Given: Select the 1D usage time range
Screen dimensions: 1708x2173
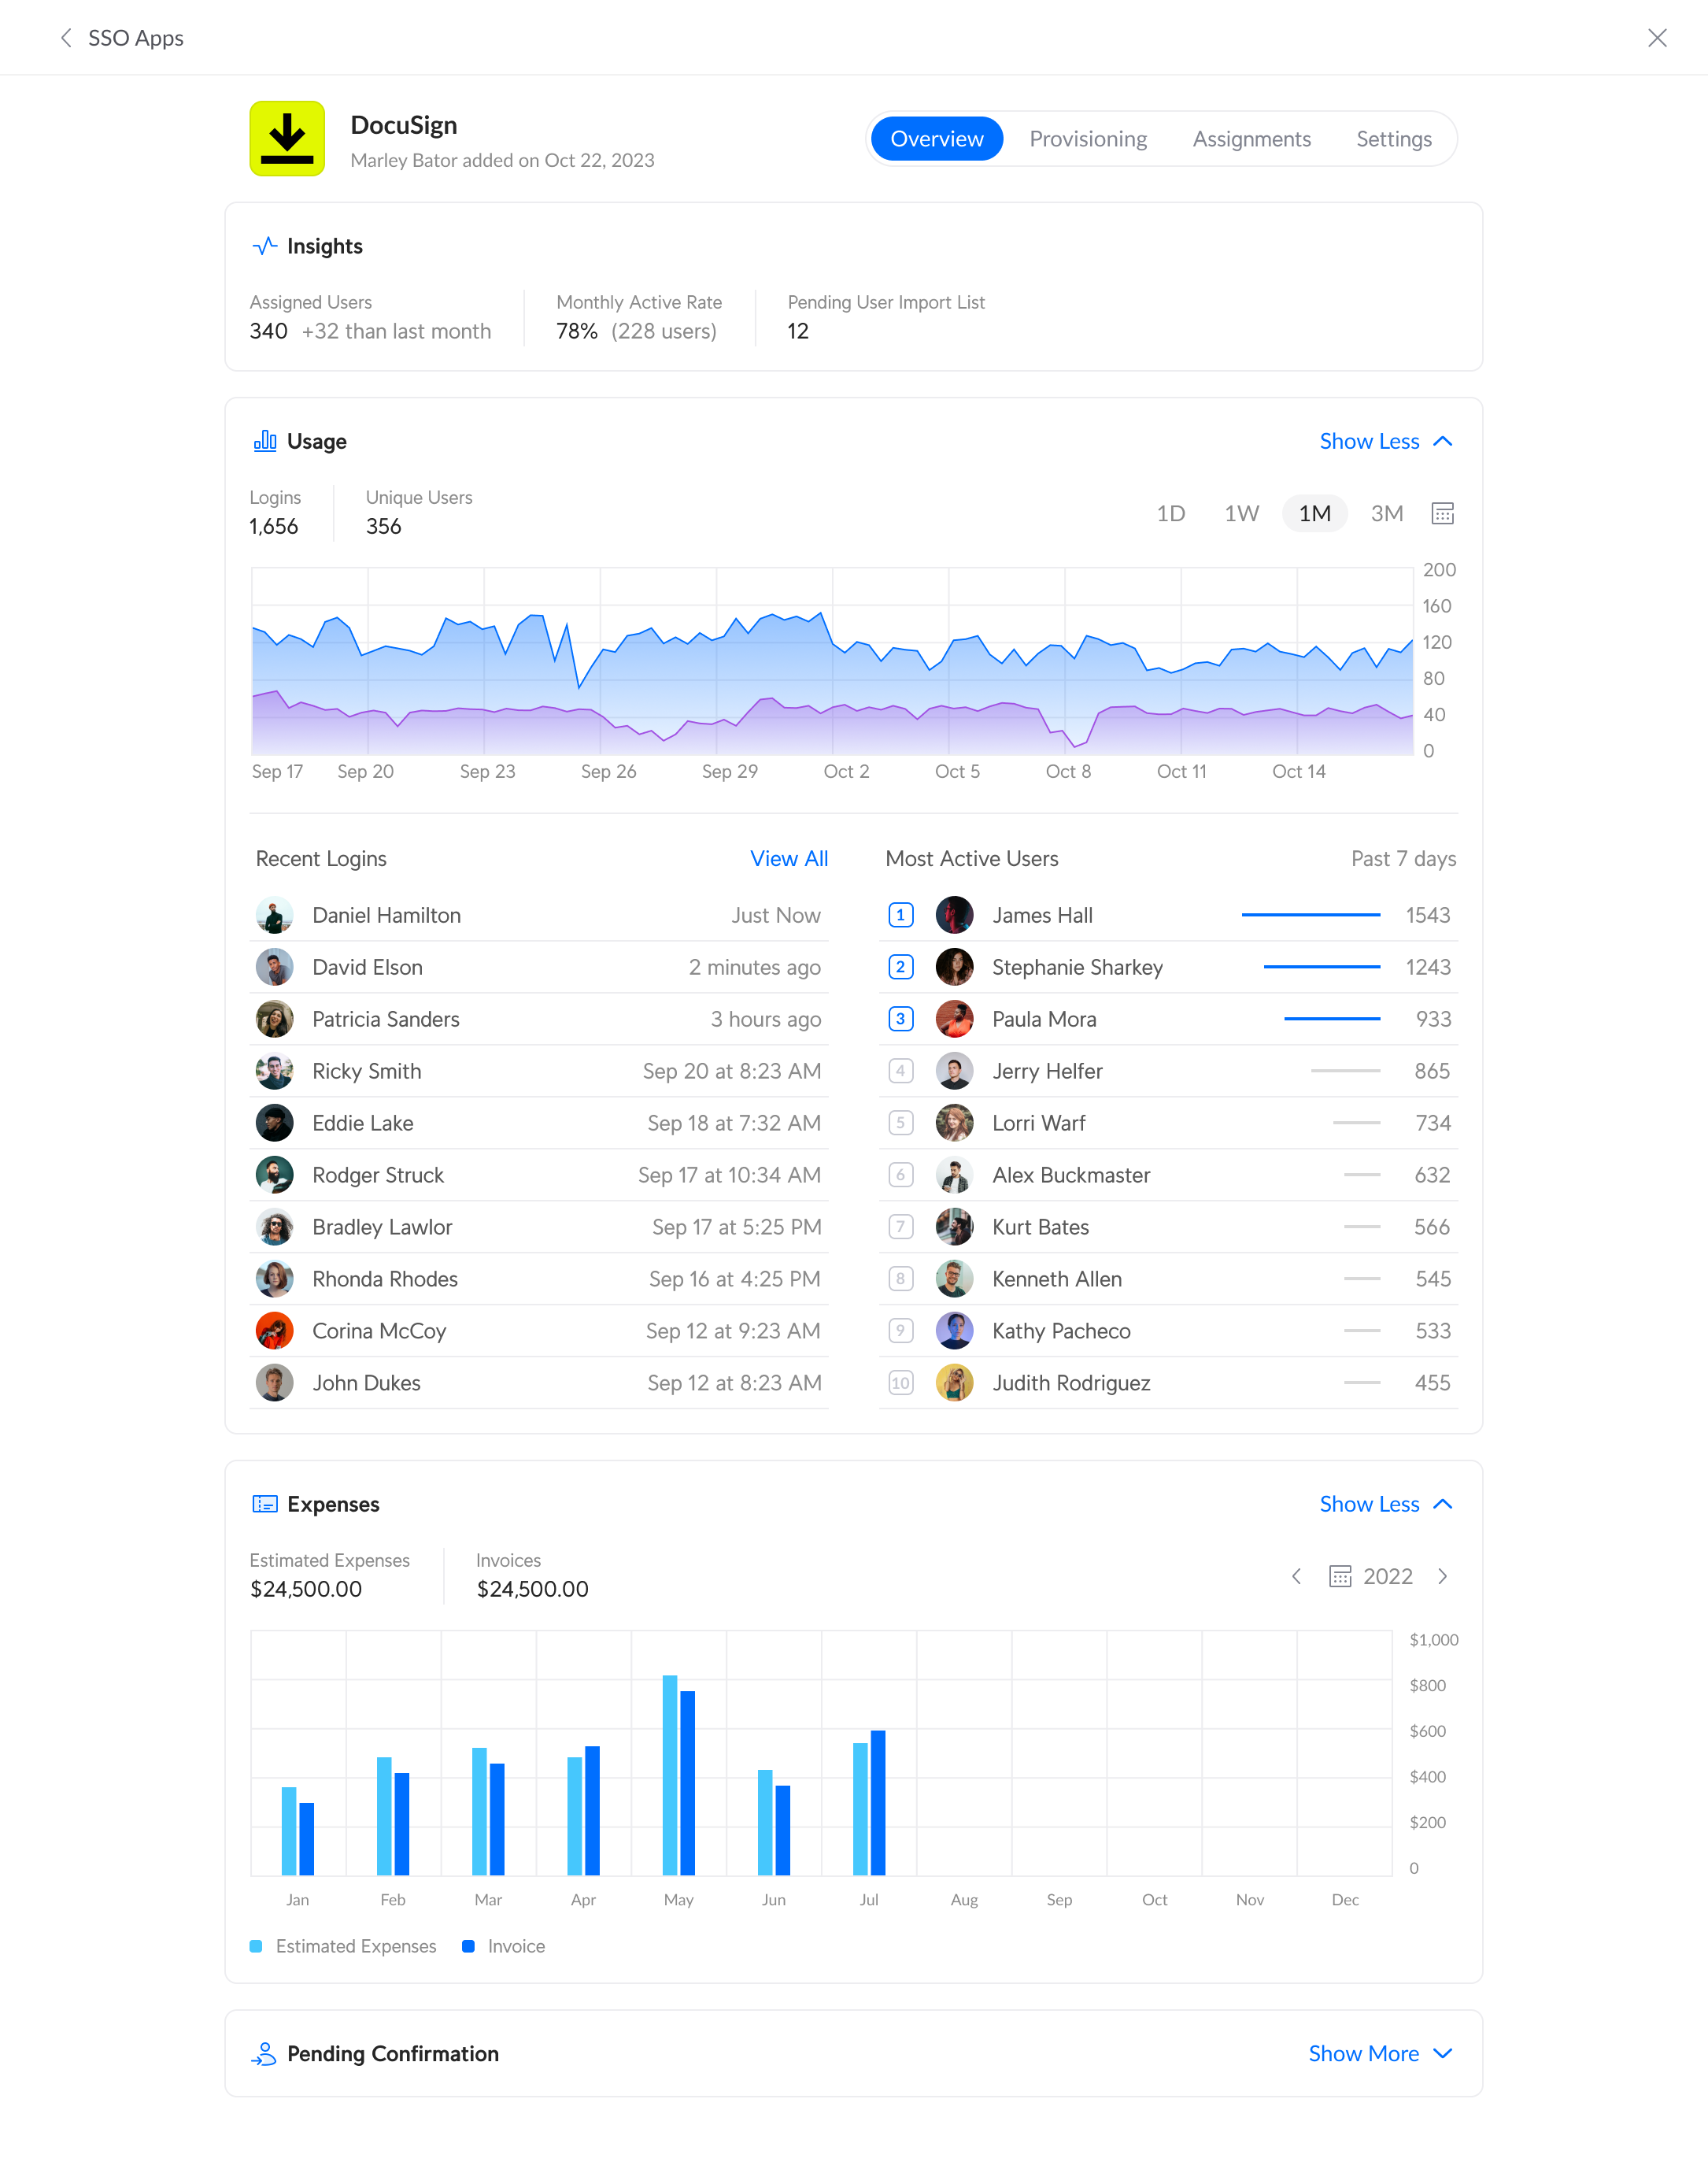Looking at the screenshot, I should (1170, 513).
